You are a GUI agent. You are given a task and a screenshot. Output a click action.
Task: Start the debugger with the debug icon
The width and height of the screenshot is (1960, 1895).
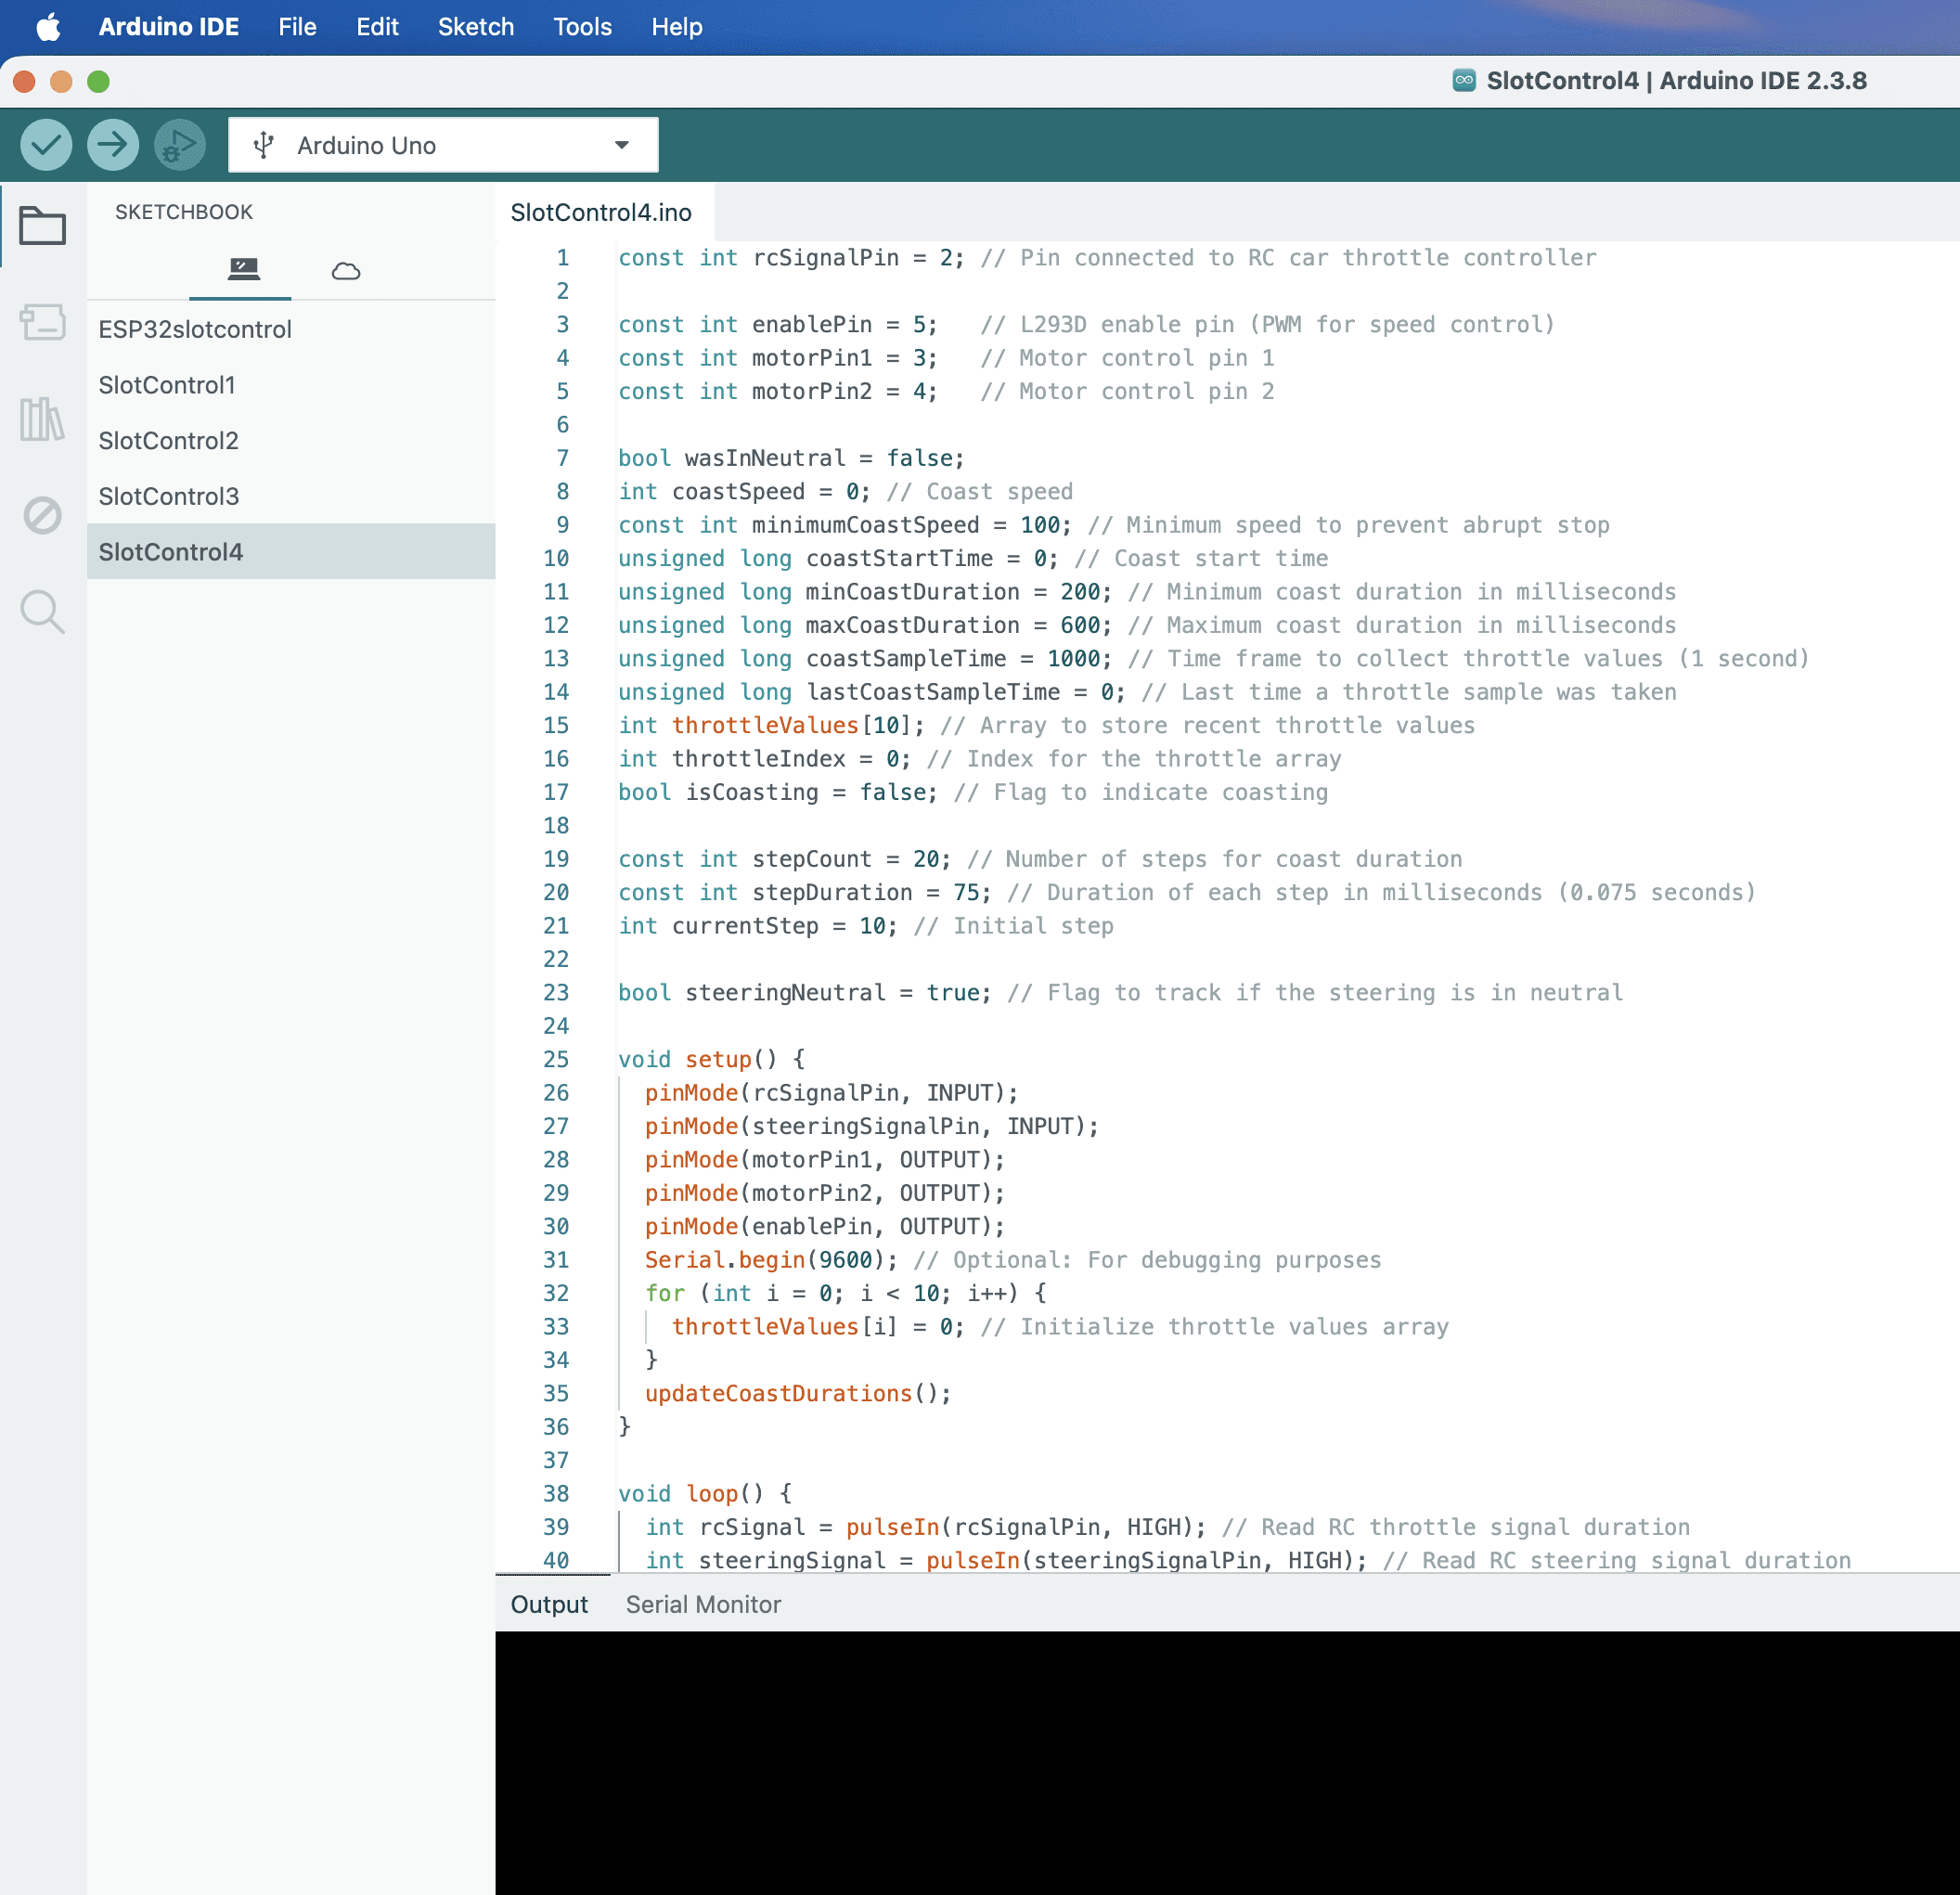(180, 145)
